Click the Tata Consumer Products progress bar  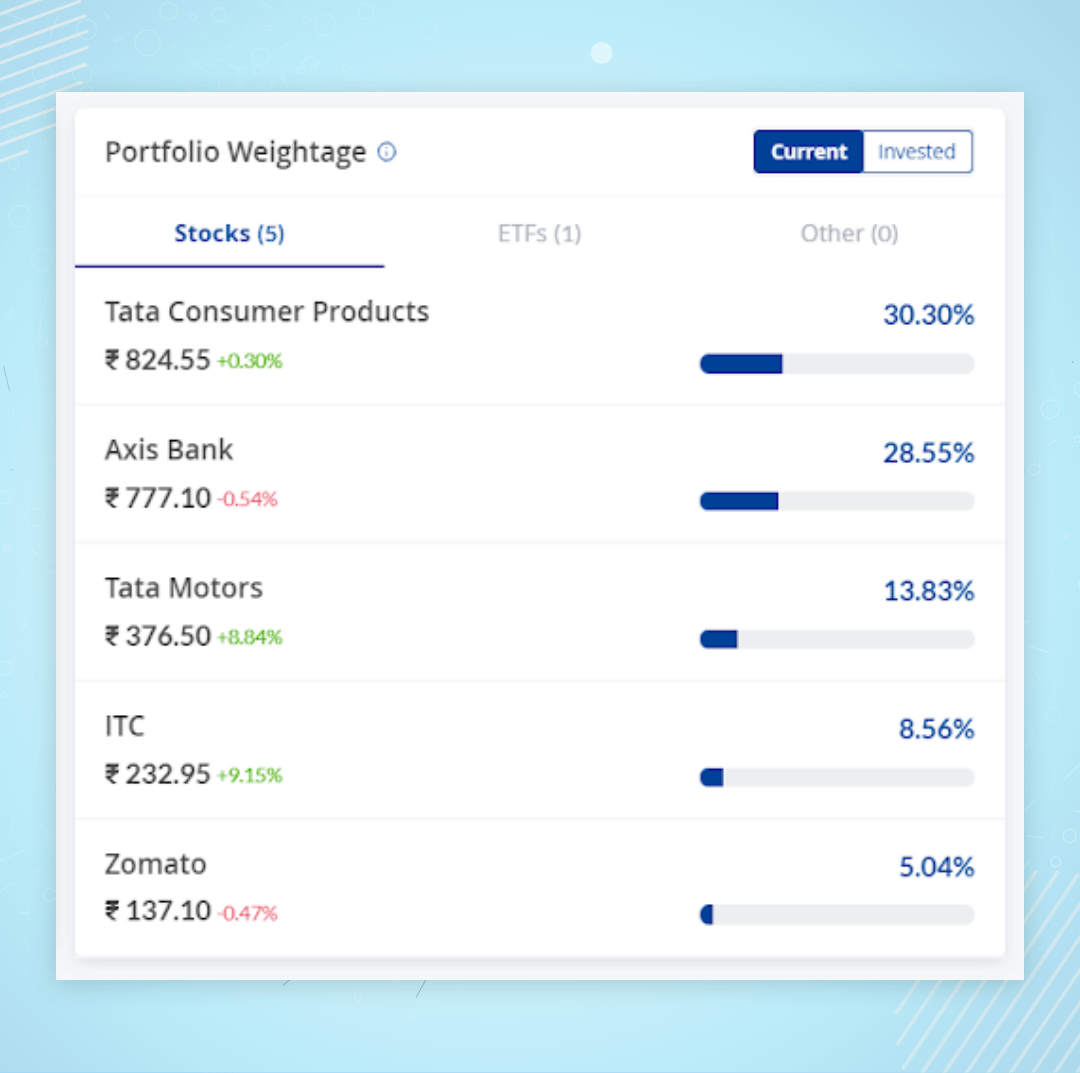pyautogui.click(x=837, y=363)
